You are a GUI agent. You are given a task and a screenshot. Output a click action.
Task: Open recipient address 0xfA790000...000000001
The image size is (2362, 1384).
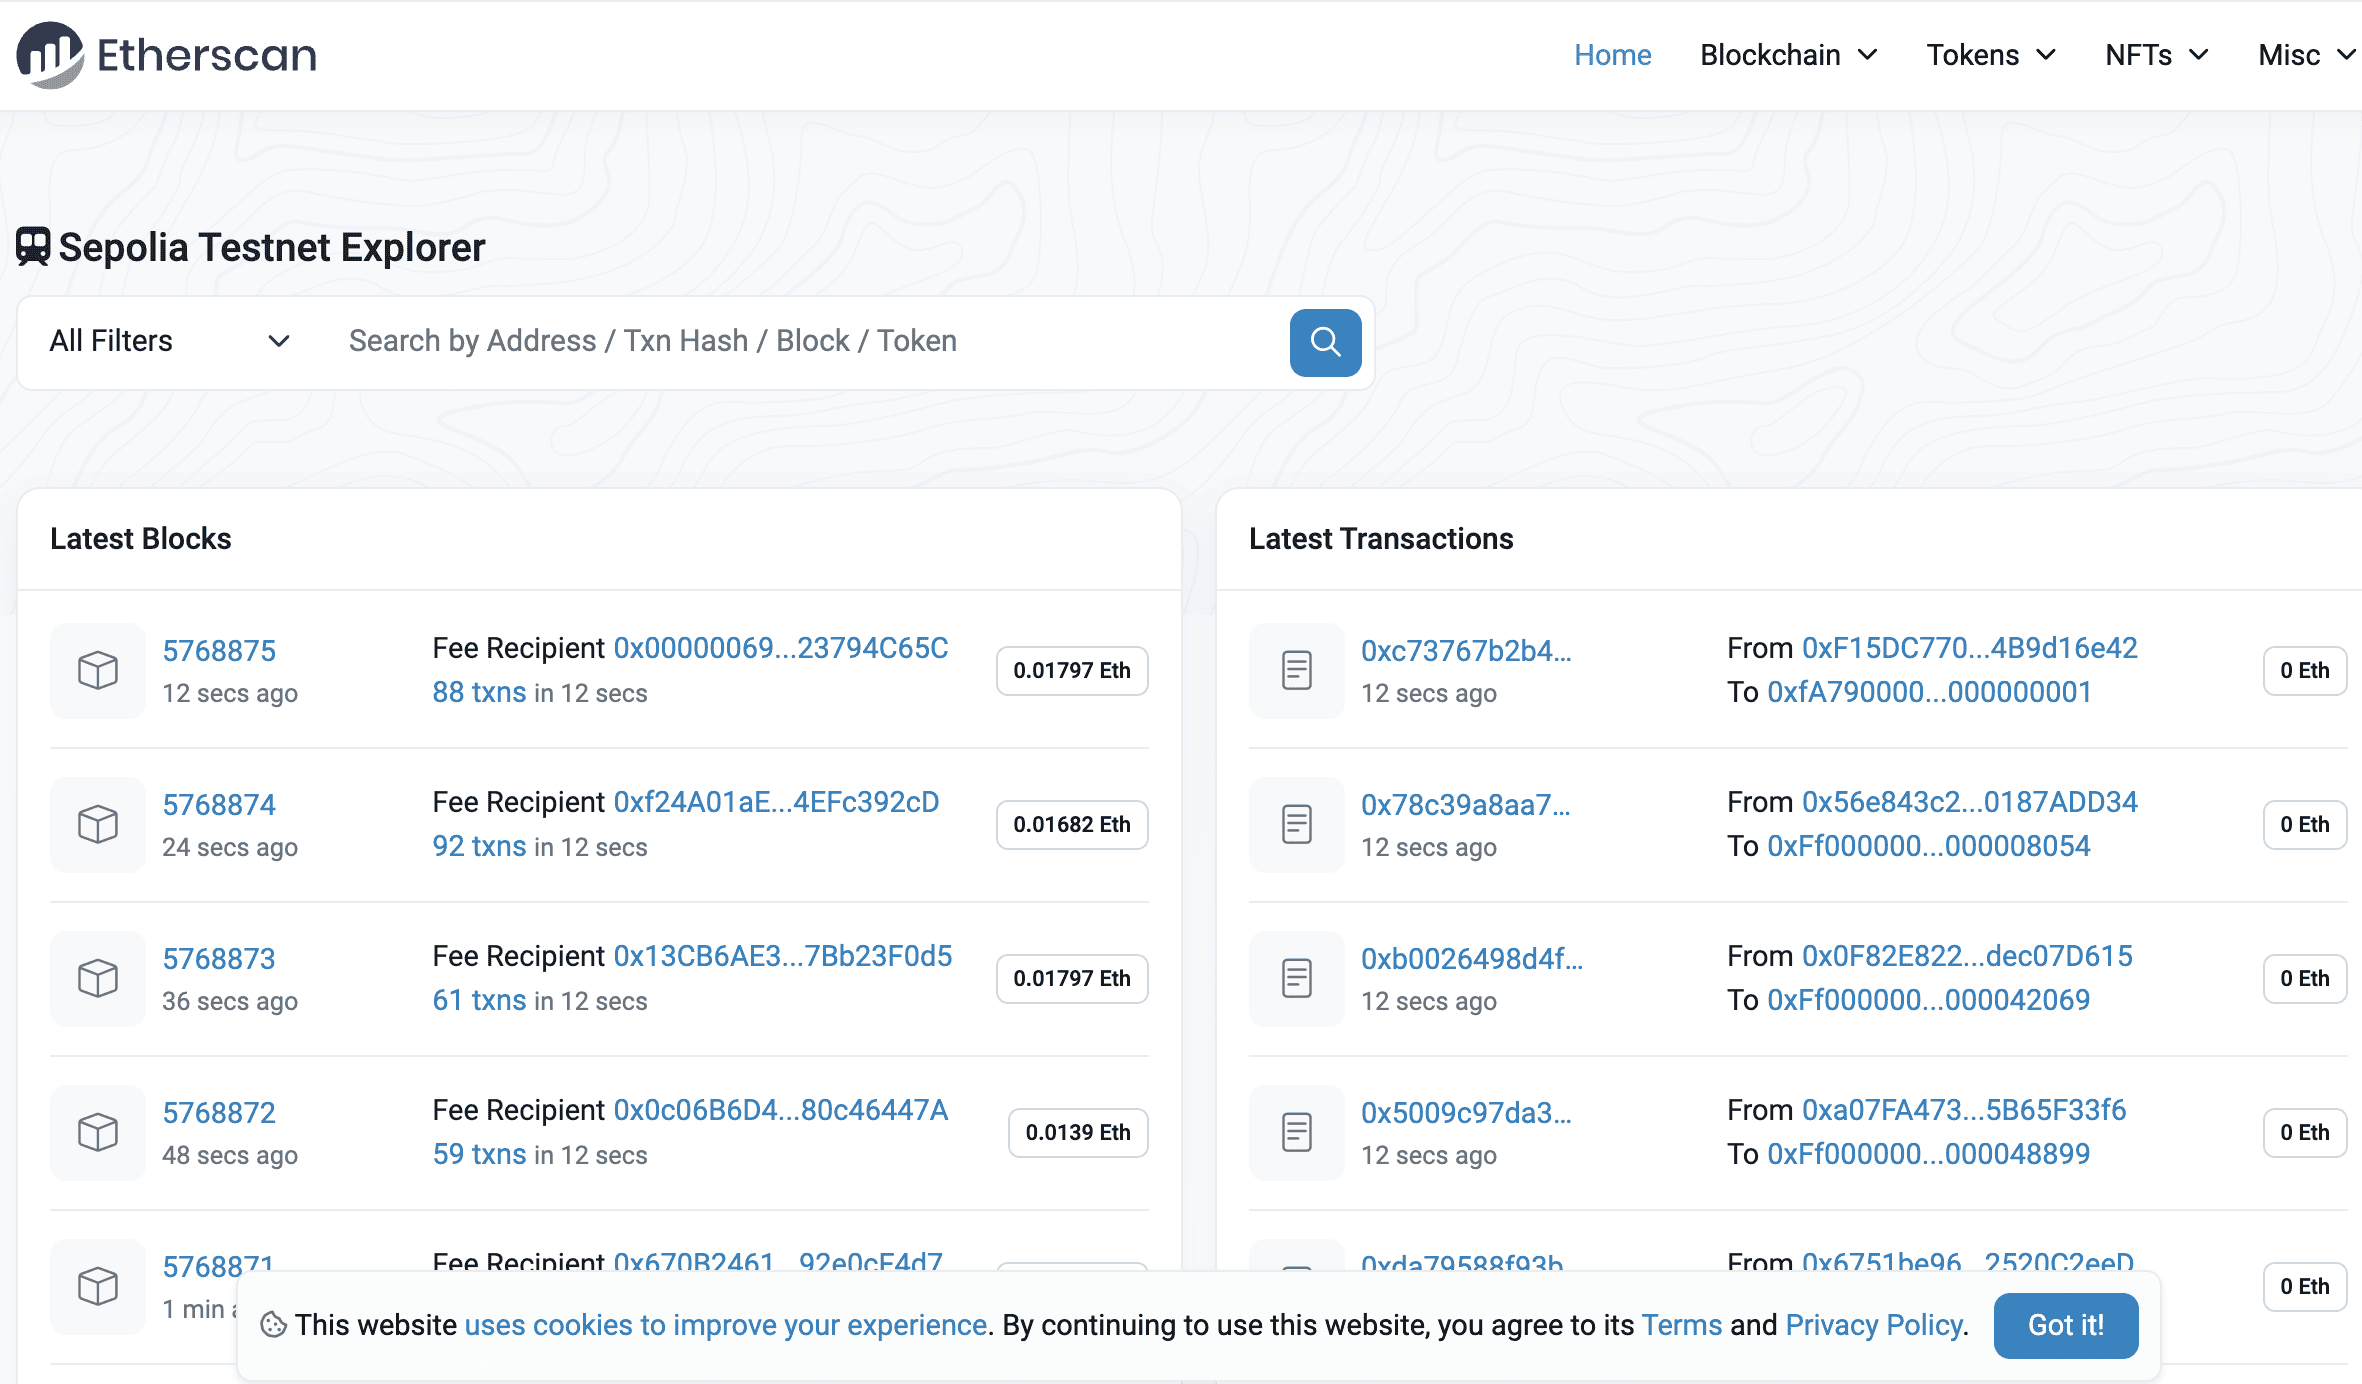point(1930,692)
